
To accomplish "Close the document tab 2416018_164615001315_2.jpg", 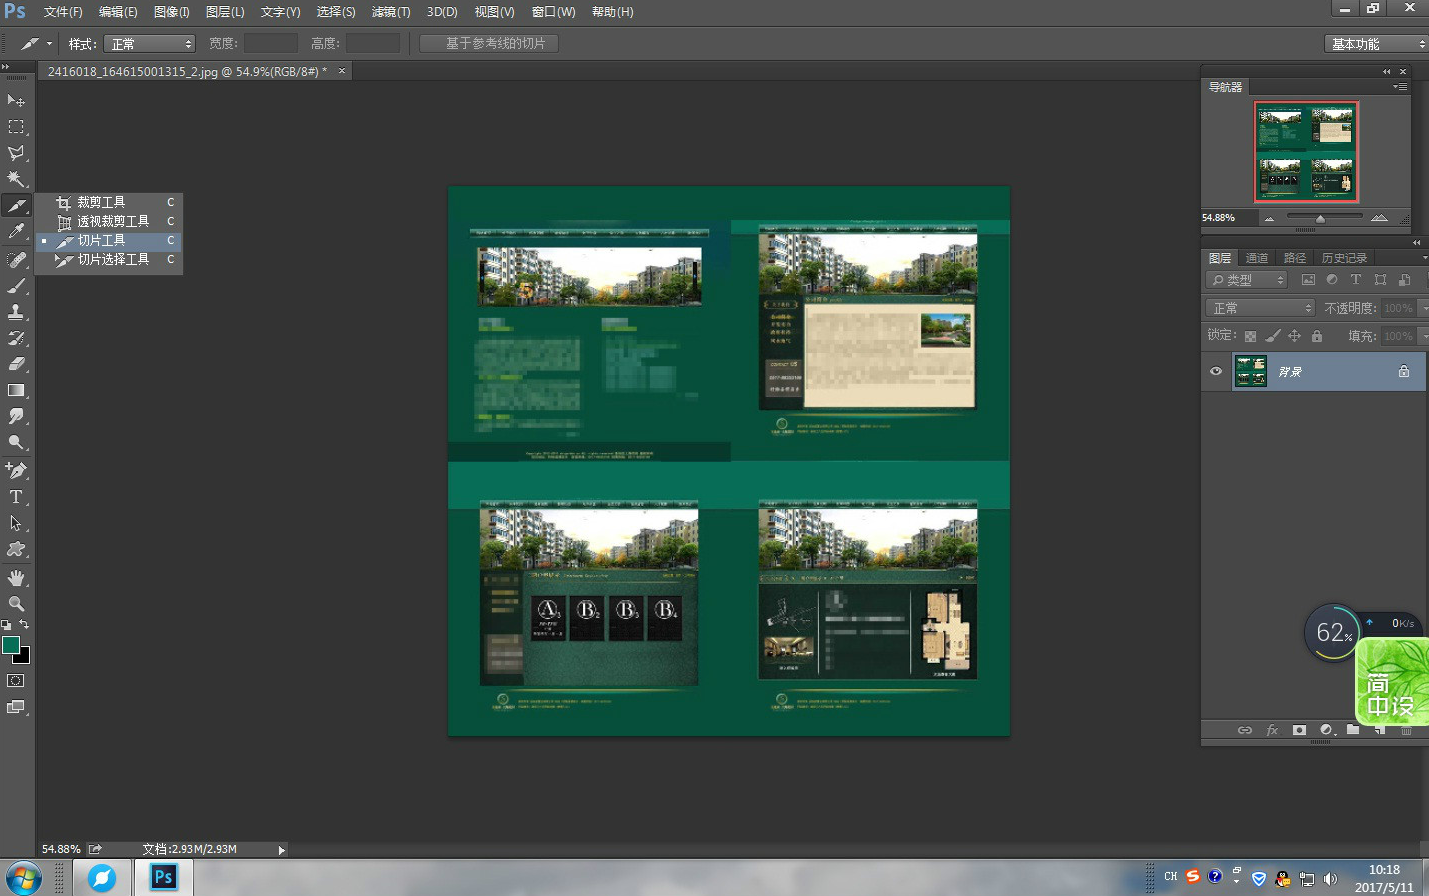I will (x=342, y=71).
